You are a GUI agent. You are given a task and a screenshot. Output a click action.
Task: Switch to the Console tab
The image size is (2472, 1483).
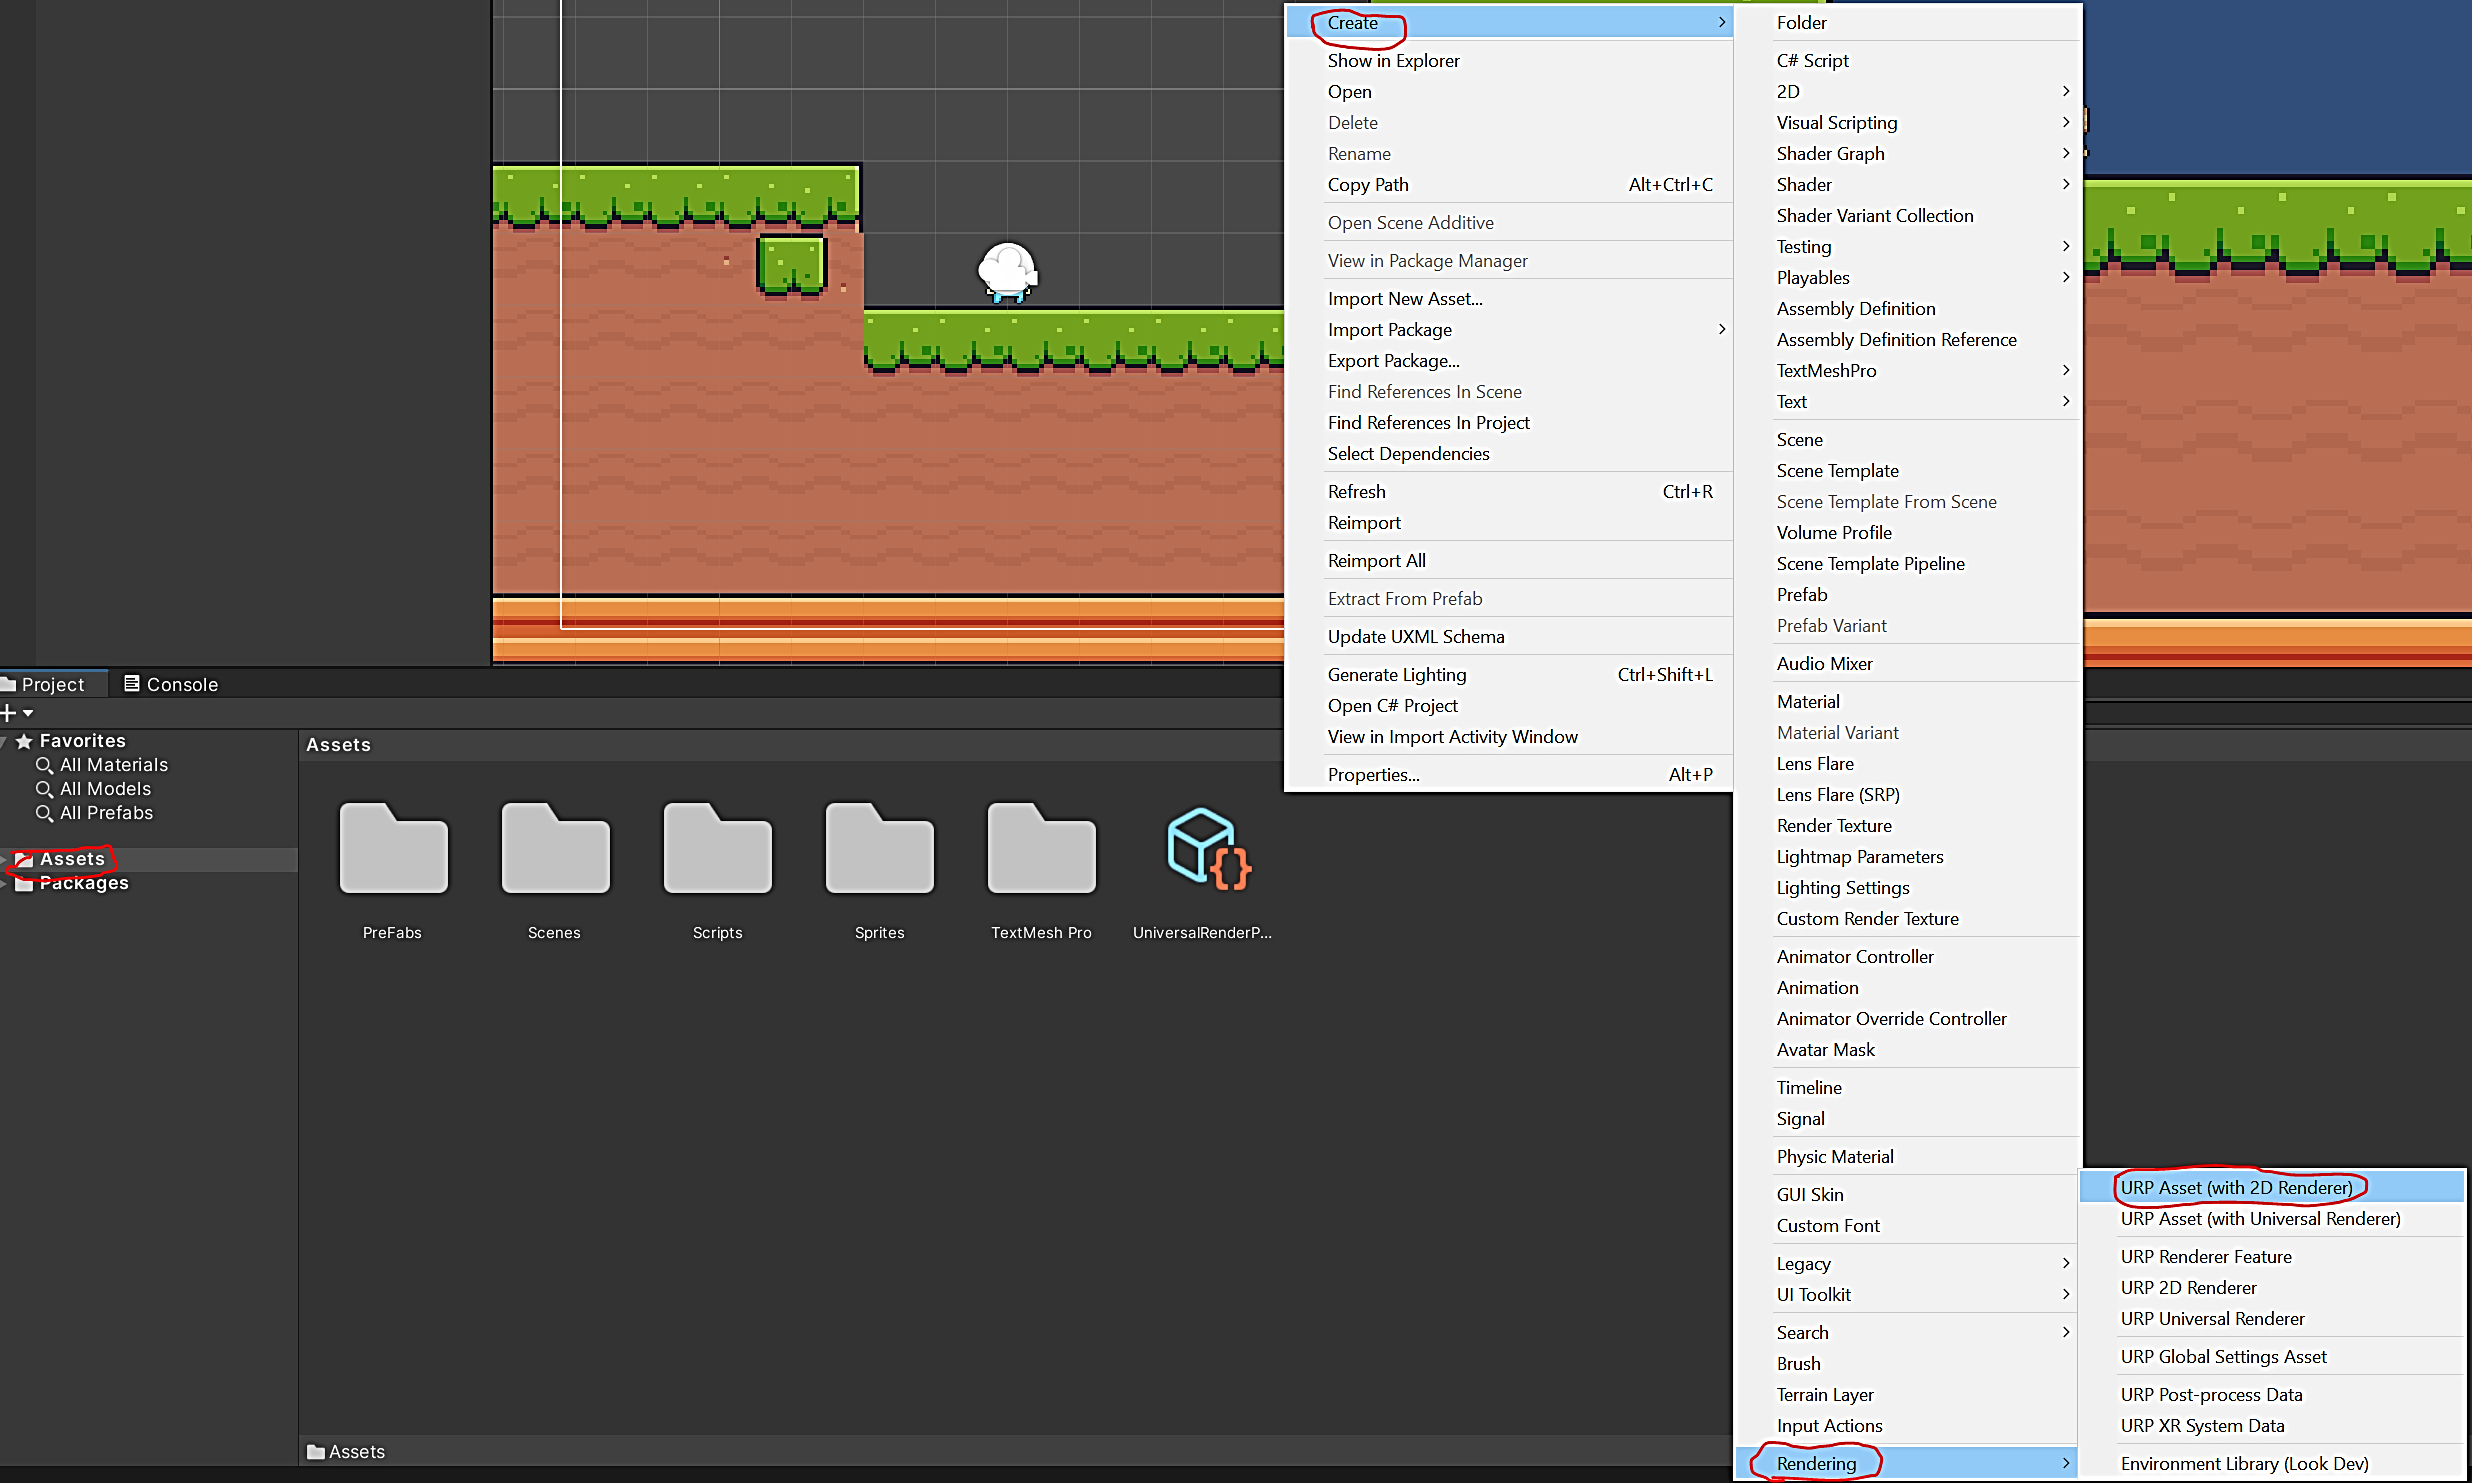[x=170, y=684]
